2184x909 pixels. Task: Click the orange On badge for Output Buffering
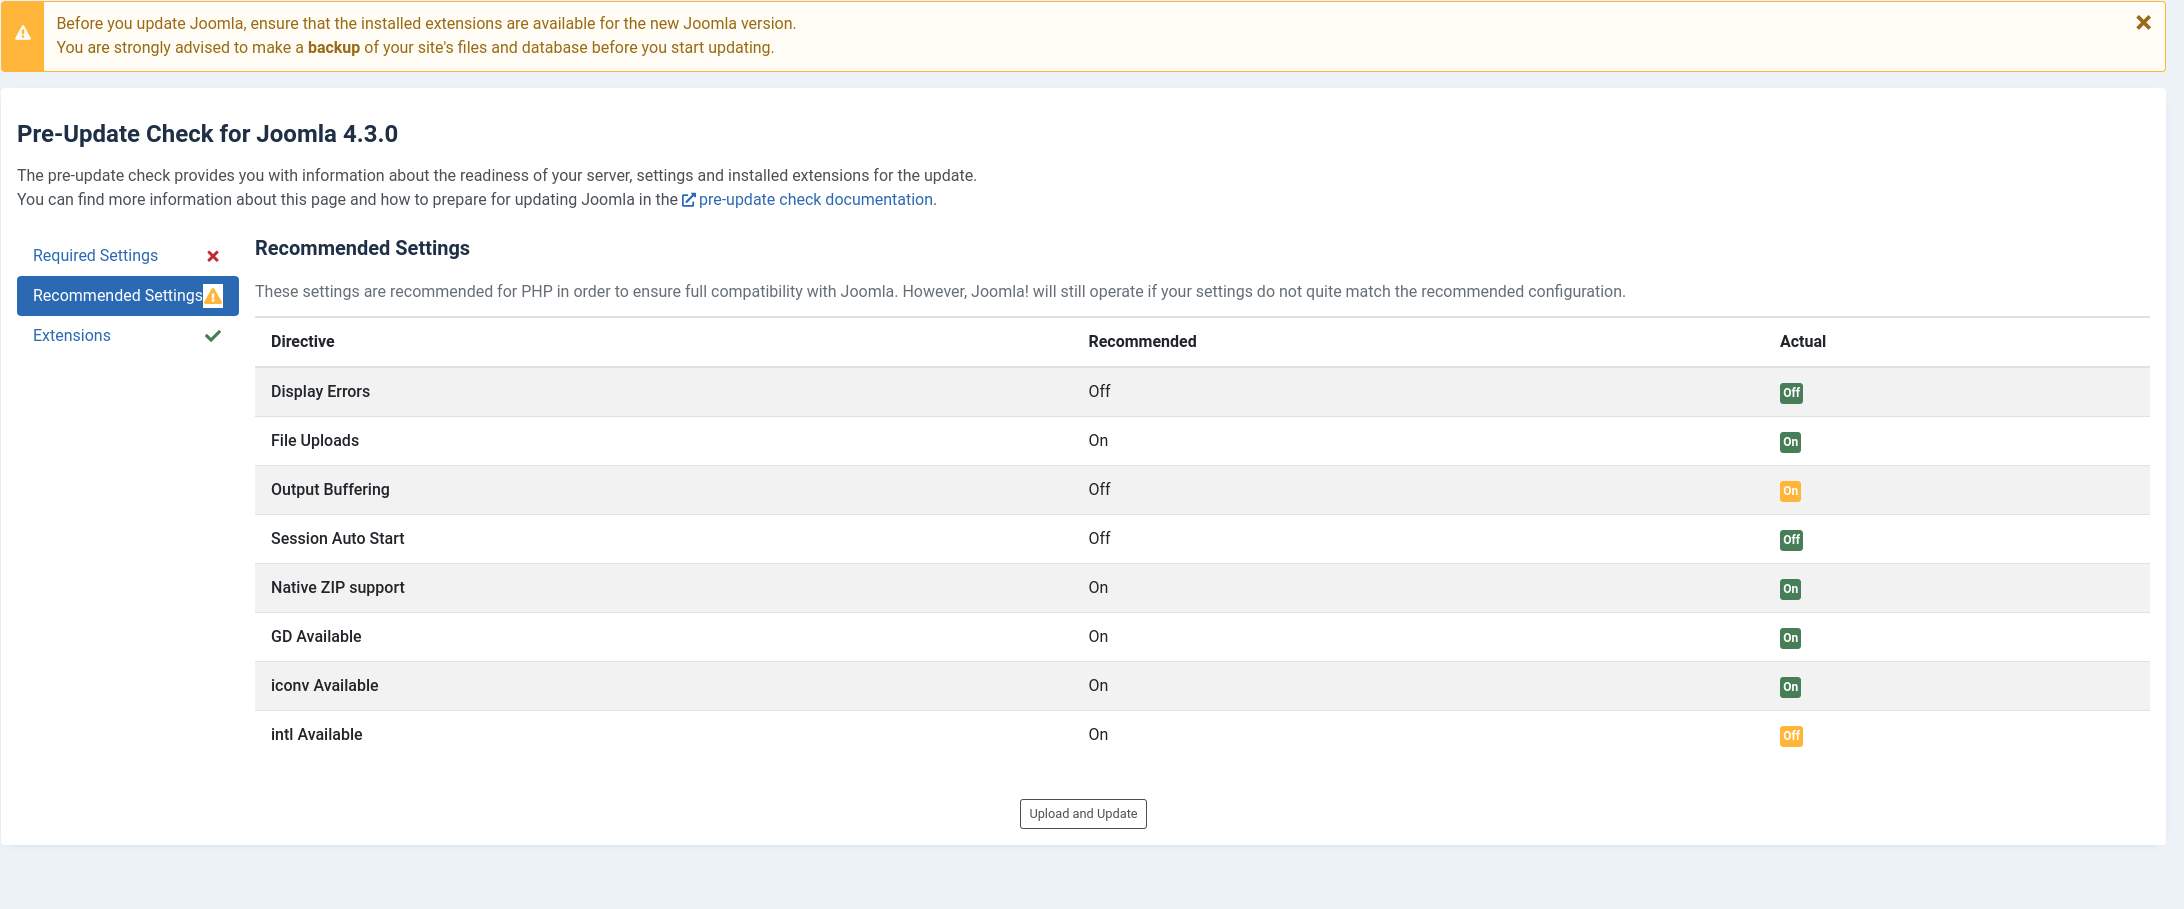pos(1790,491)
